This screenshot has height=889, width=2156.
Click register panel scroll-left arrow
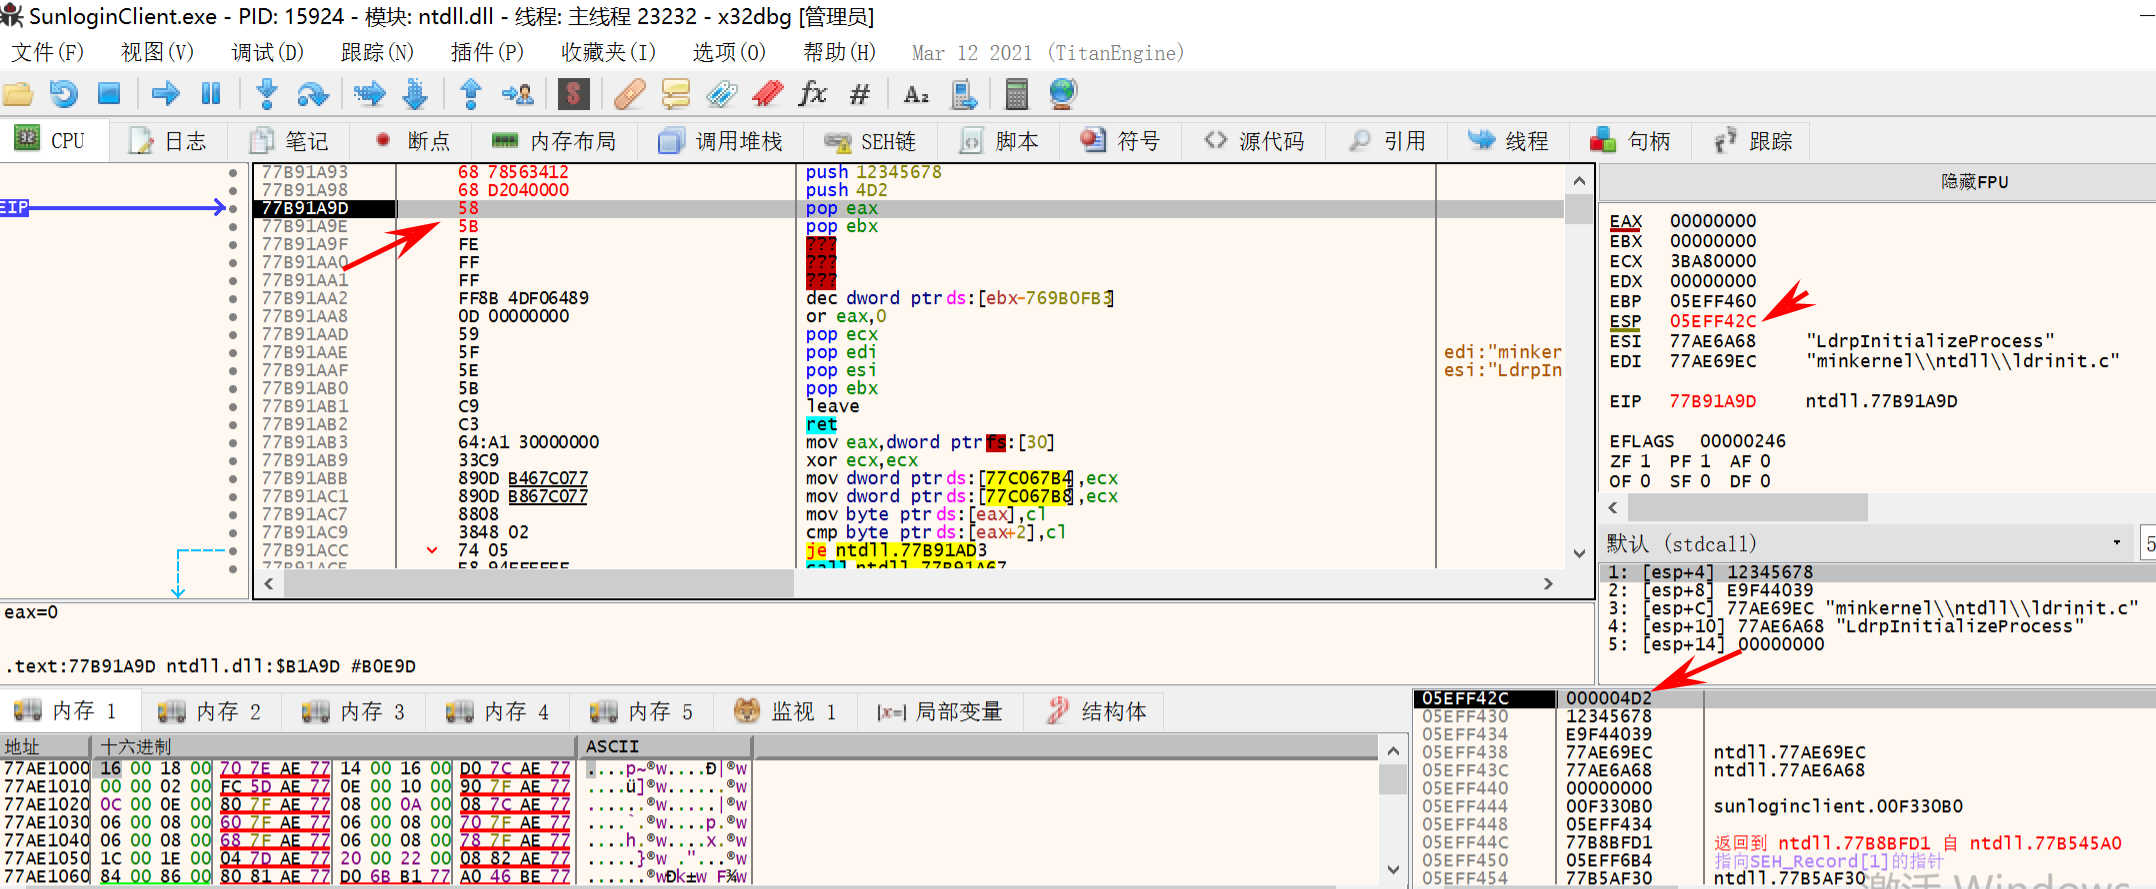1613,508
